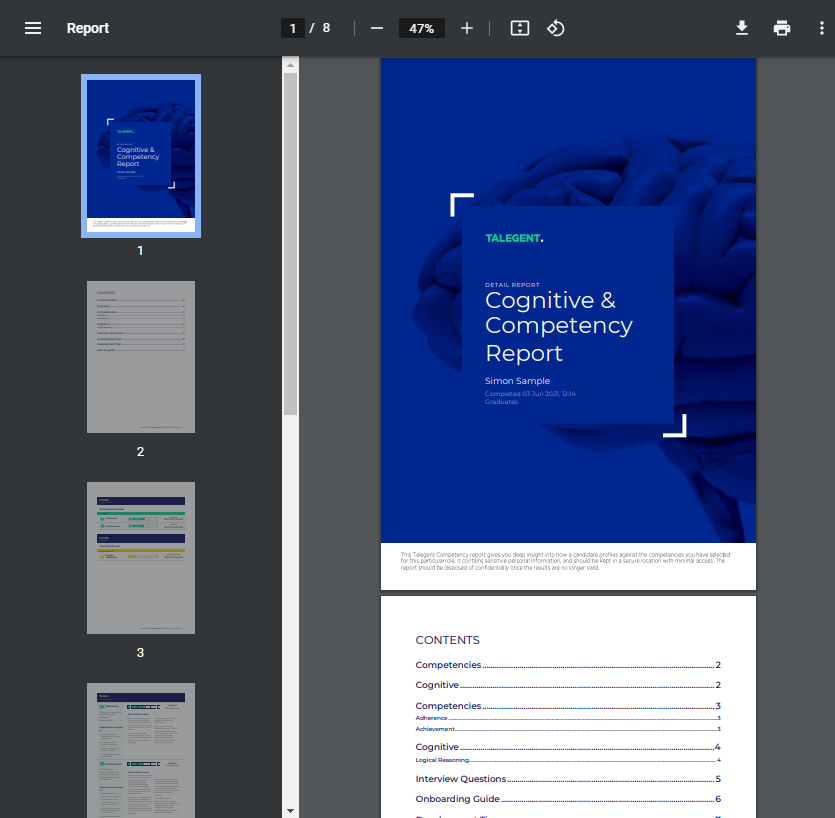Rotate the document counterclockwise

click(556, 28)
